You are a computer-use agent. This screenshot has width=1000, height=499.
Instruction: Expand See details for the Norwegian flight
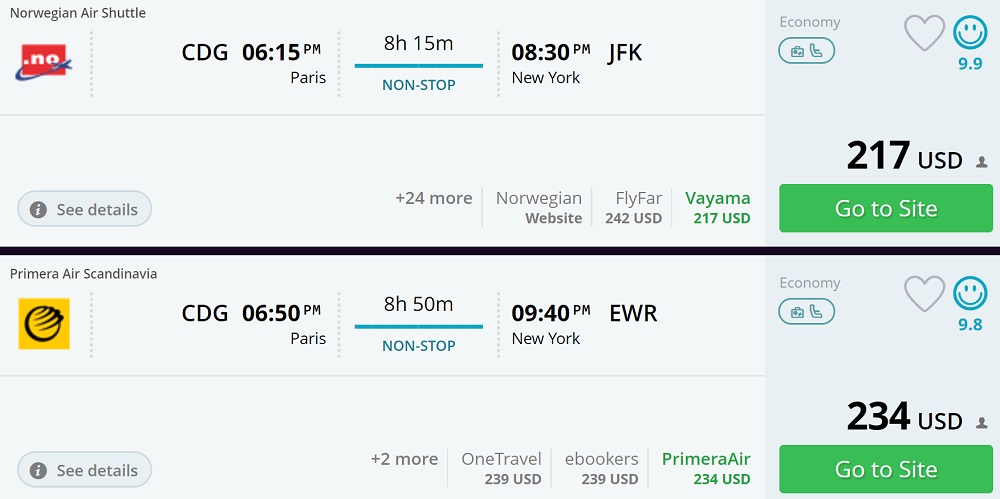(x=85, y=209)
